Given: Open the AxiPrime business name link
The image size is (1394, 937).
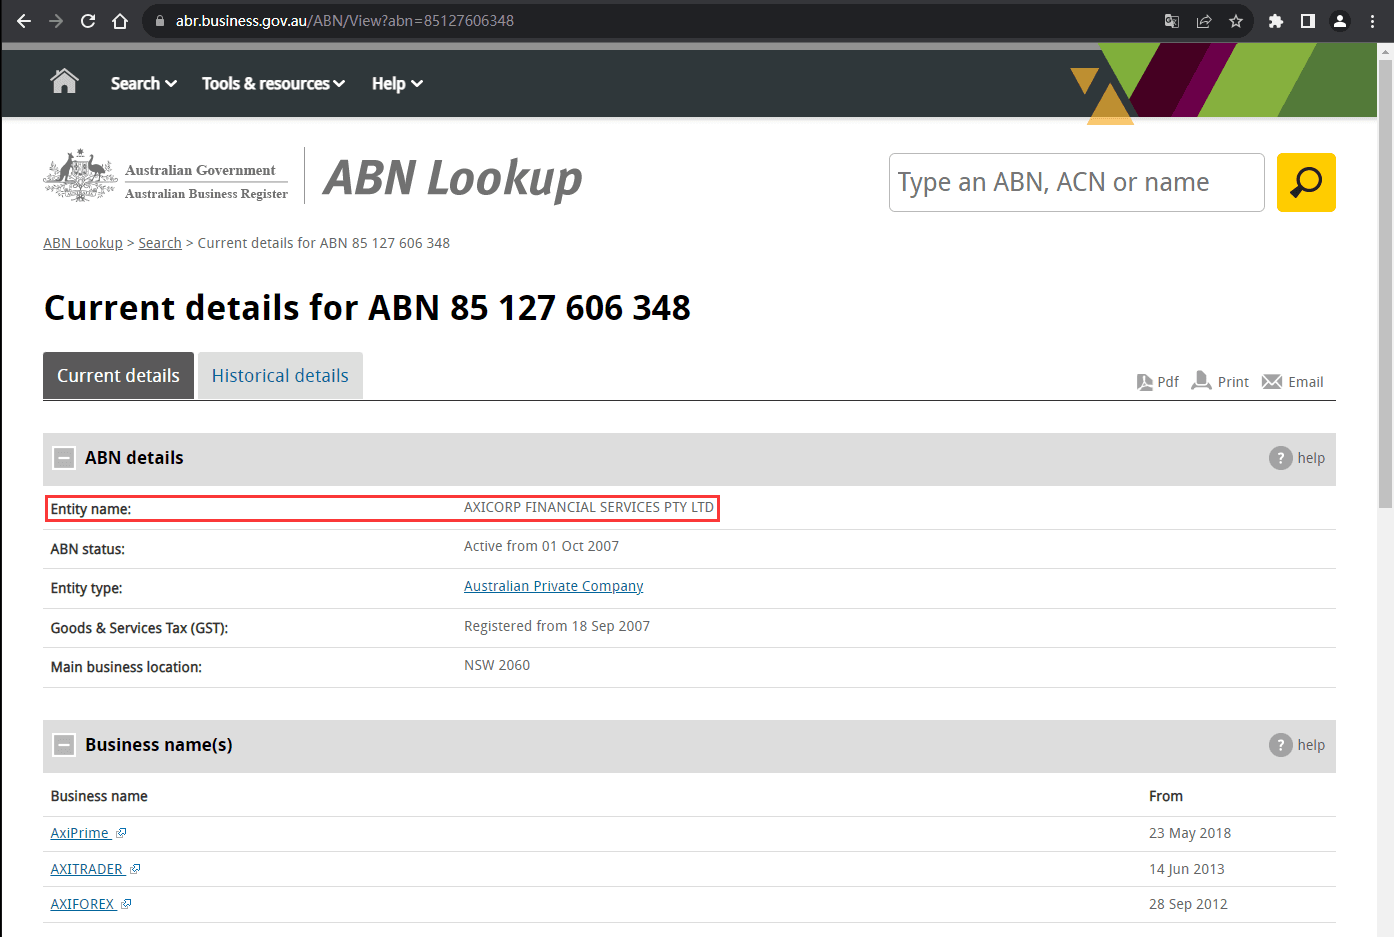Looking at the screenshot, I should coord(79,833).
